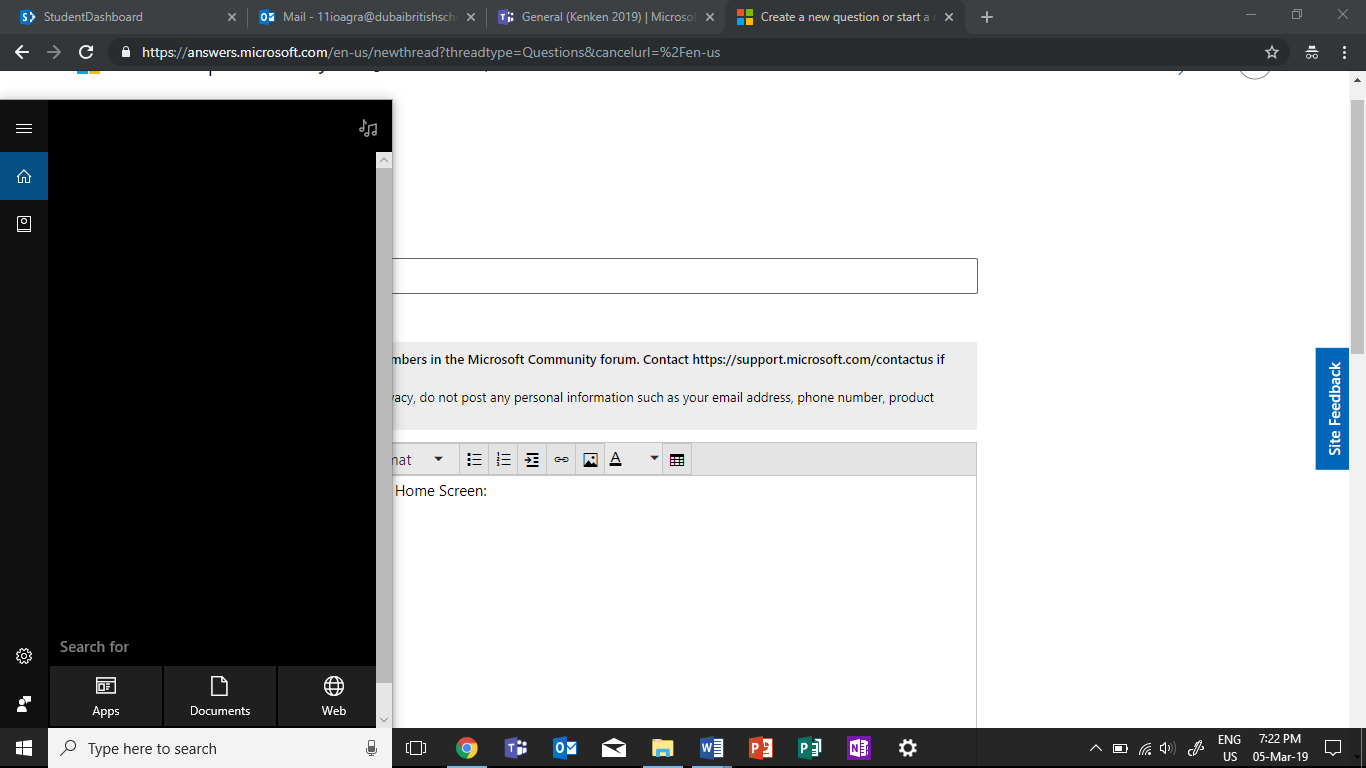Filter search by Apps
The width and height of the screenshot is (1366, 768).
click(x=106, y=696)
